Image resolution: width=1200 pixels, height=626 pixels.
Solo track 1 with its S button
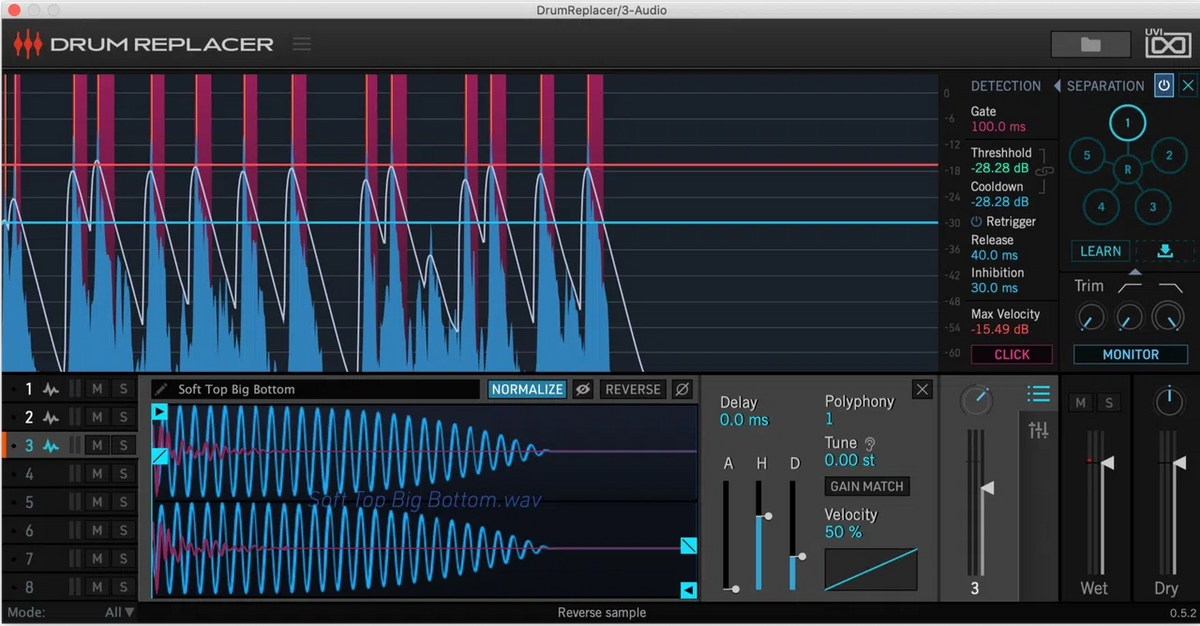click(122, 388)
